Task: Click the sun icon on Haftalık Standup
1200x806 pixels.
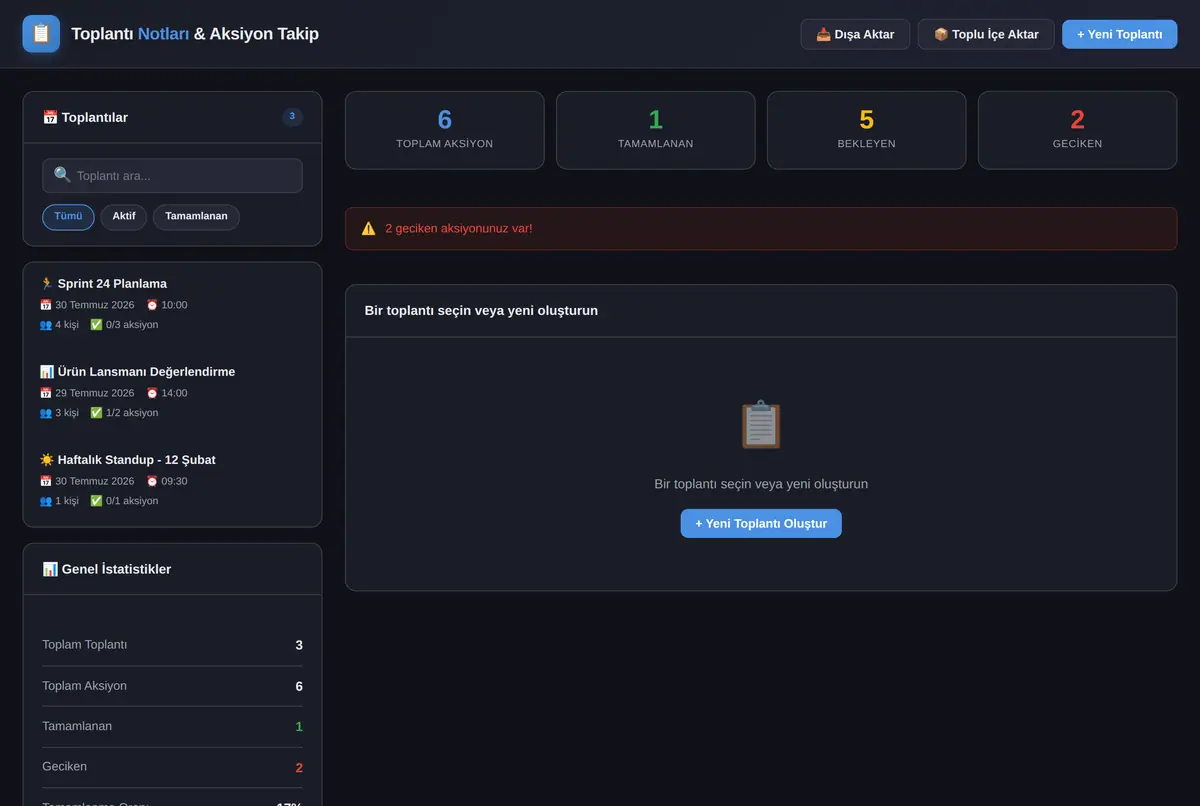Action: pos(46,460)
